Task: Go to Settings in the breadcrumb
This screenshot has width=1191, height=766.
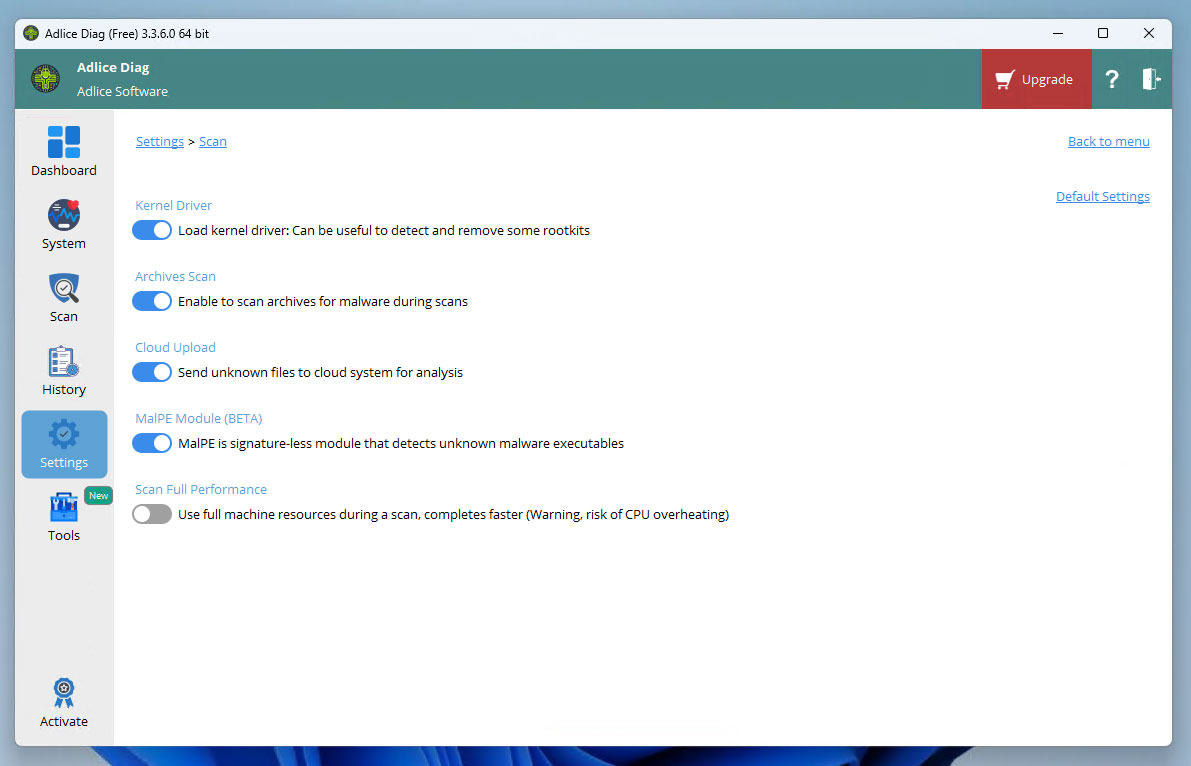Action: [x=160, y=142]
